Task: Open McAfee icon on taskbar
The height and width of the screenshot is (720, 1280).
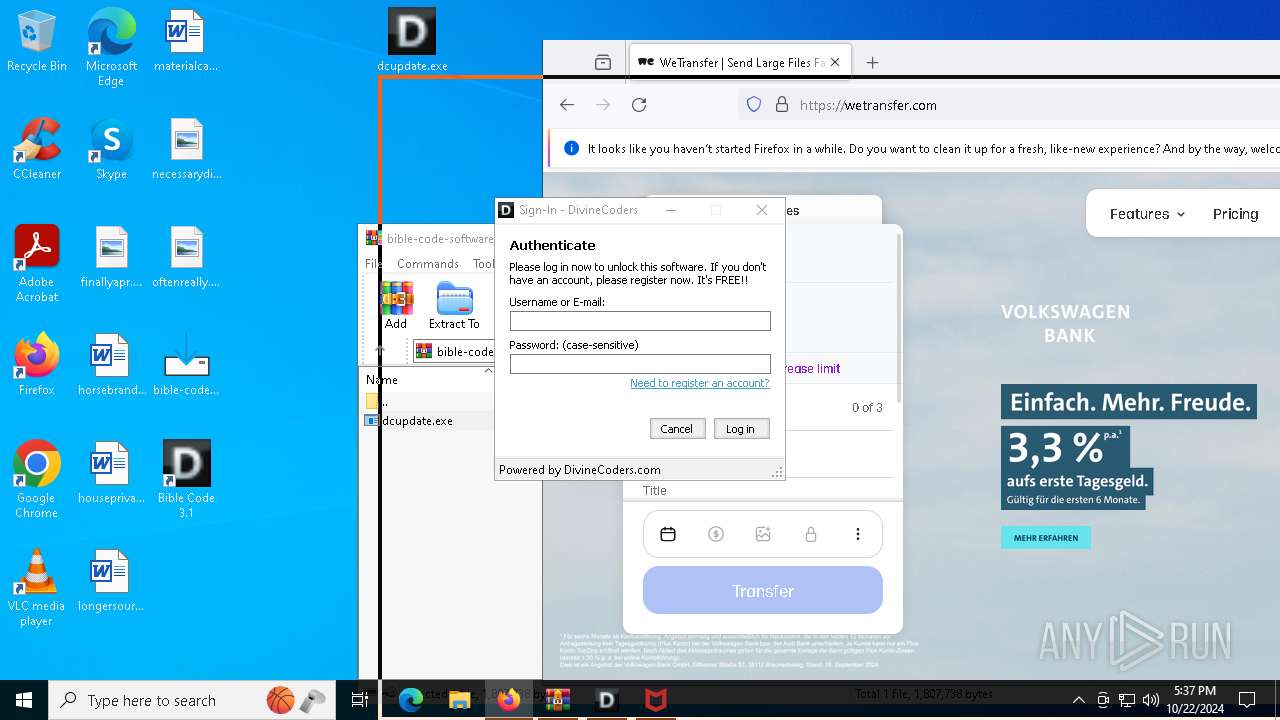Action: tap(656, 700)
